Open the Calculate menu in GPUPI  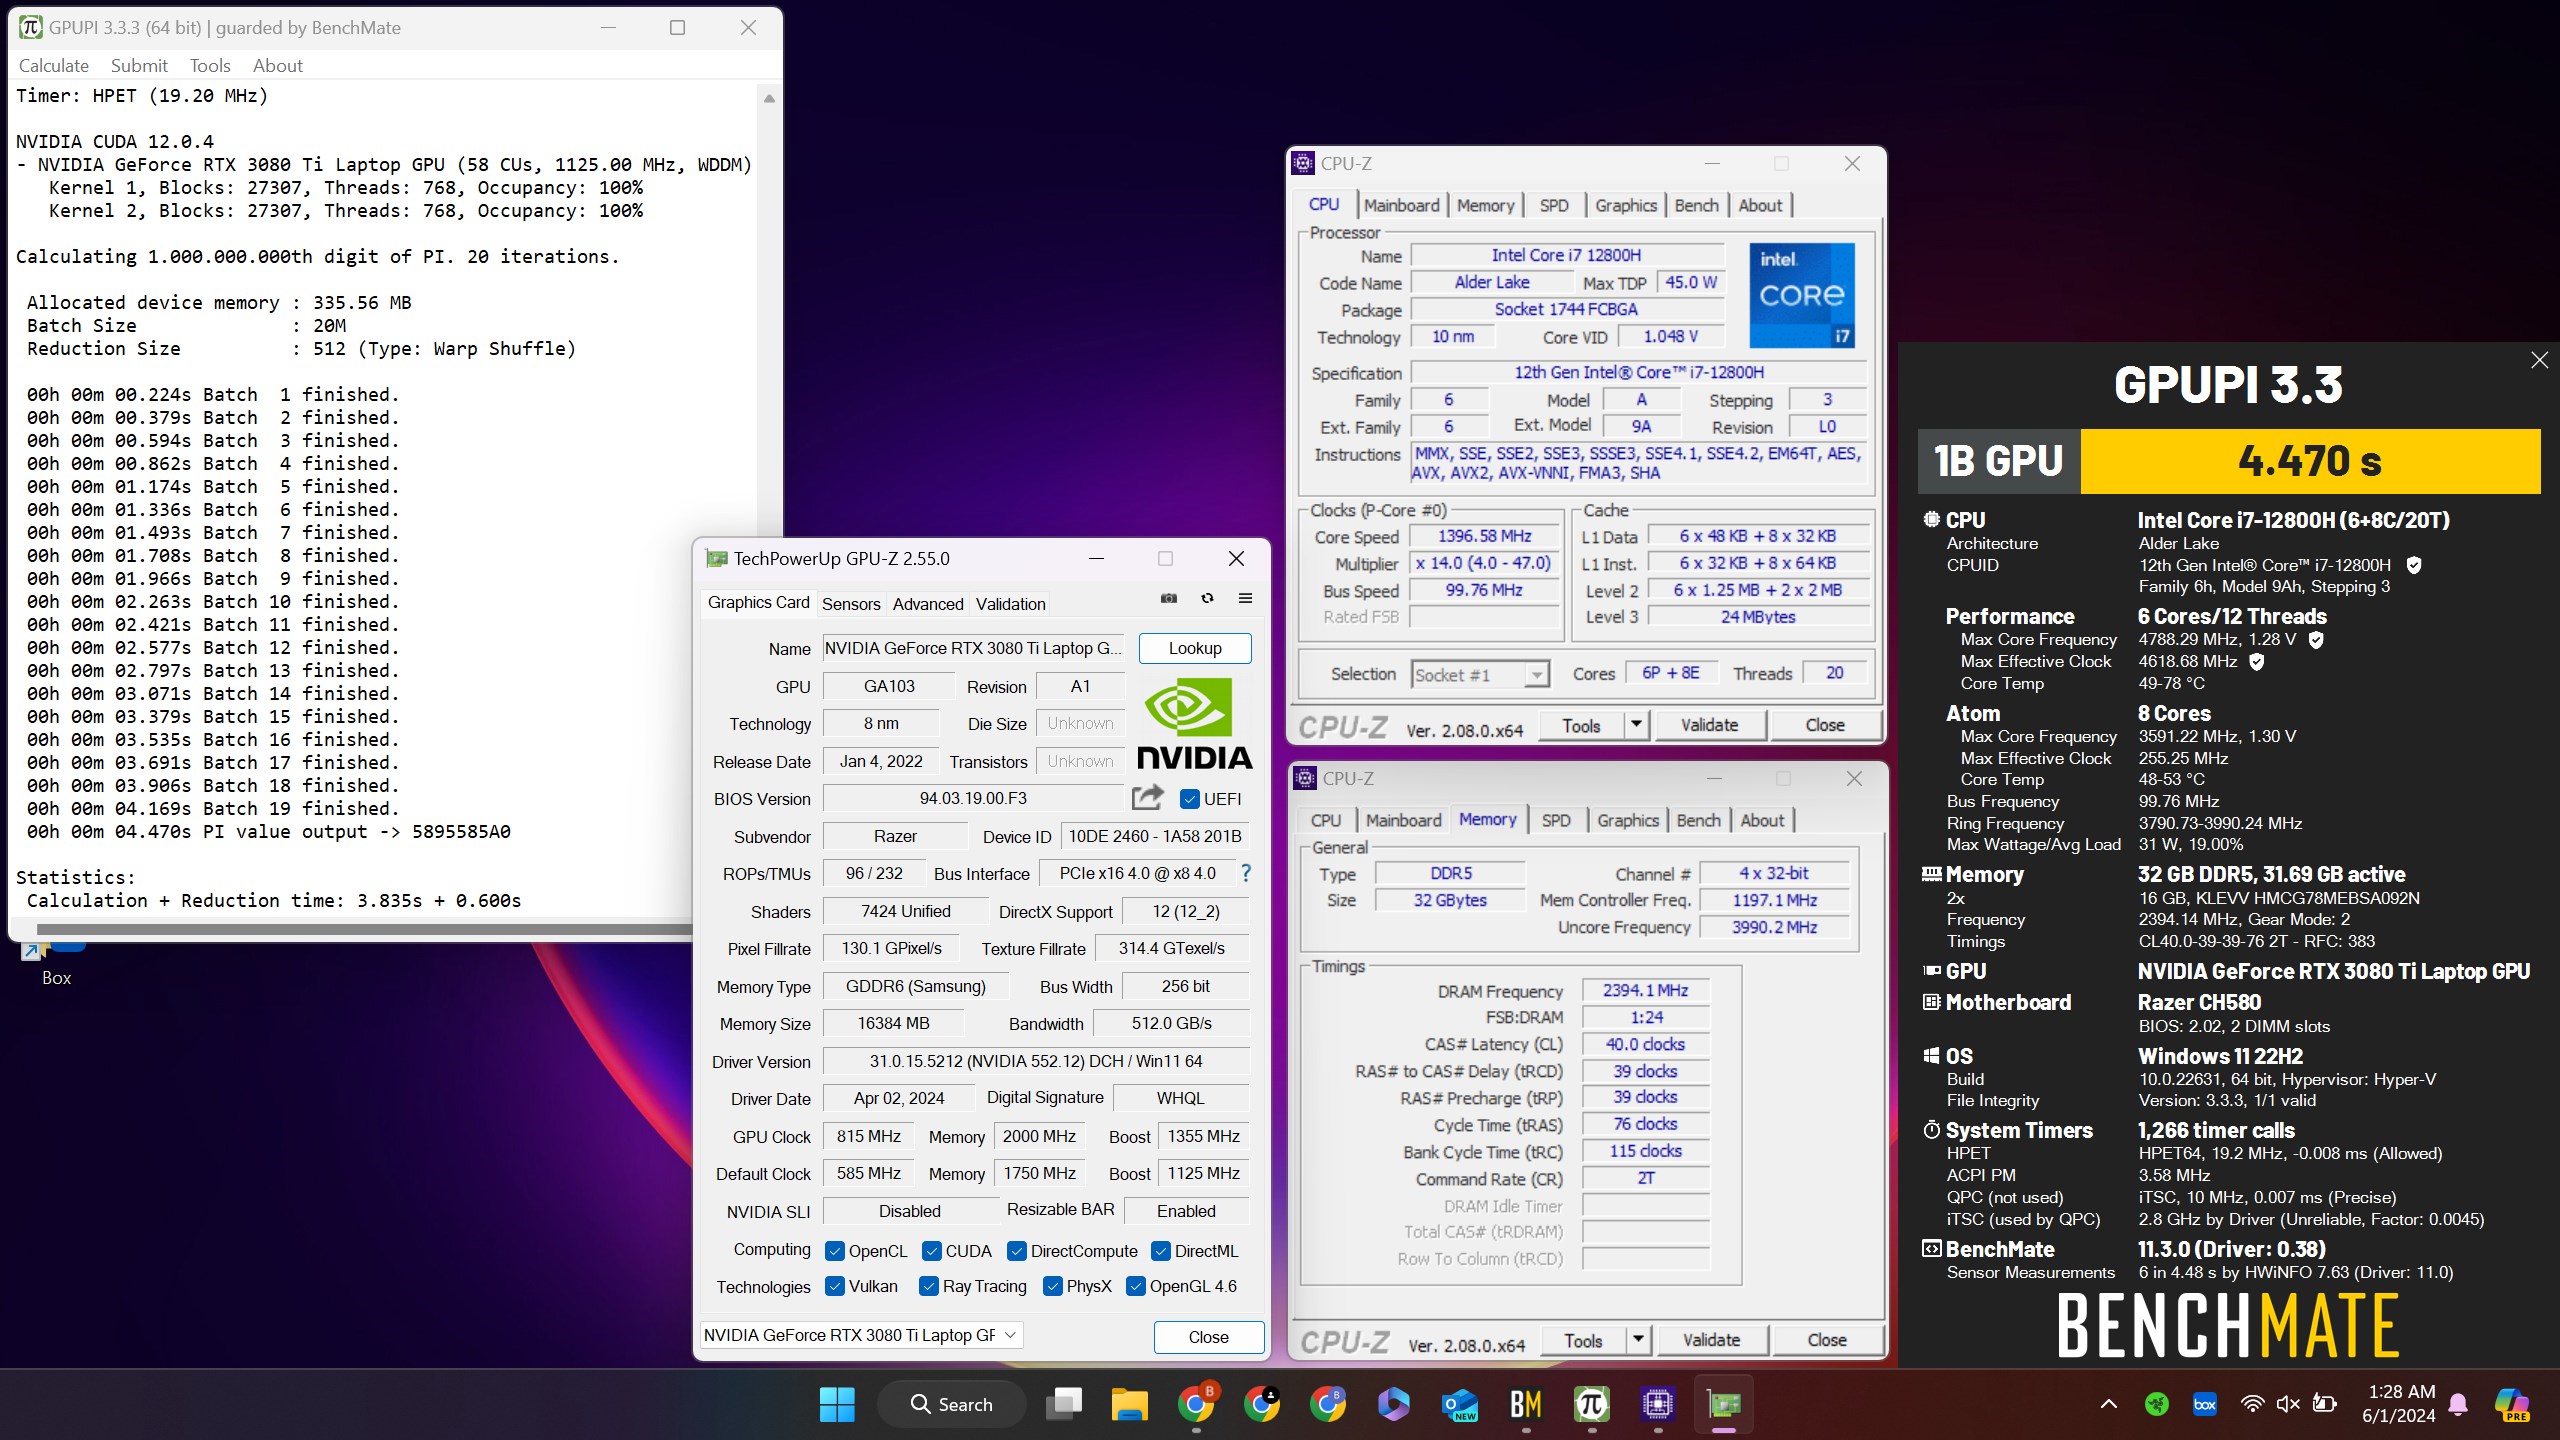pyautogui.click(x=54, y=65)
